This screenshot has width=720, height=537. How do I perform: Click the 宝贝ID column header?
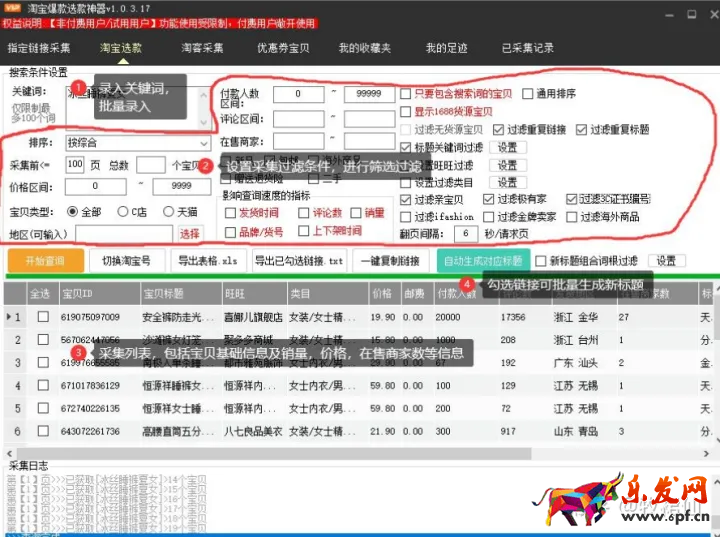(x=99, y=294)
